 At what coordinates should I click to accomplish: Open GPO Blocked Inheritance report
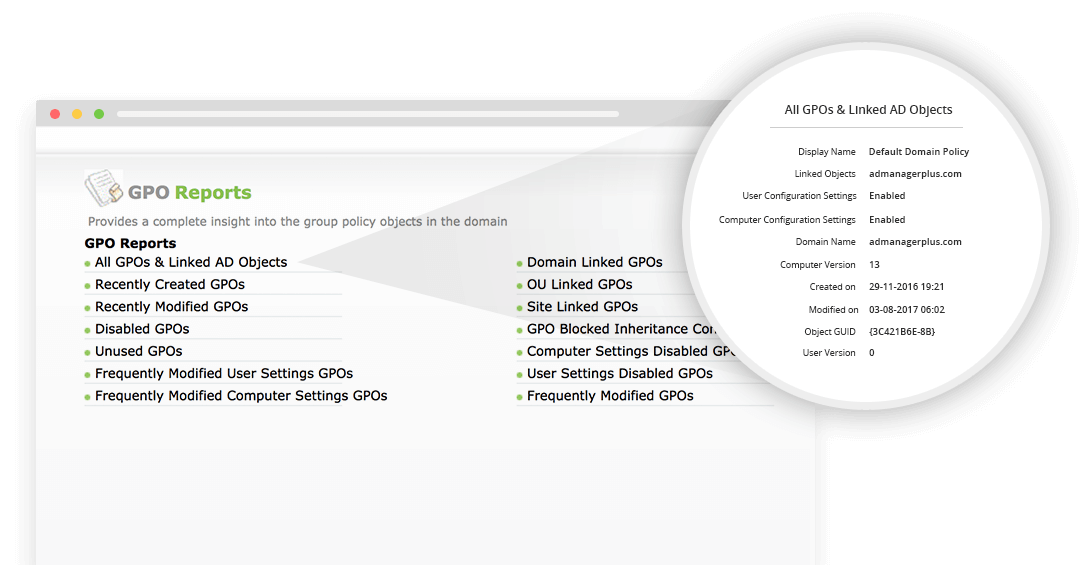pos(622,329)
